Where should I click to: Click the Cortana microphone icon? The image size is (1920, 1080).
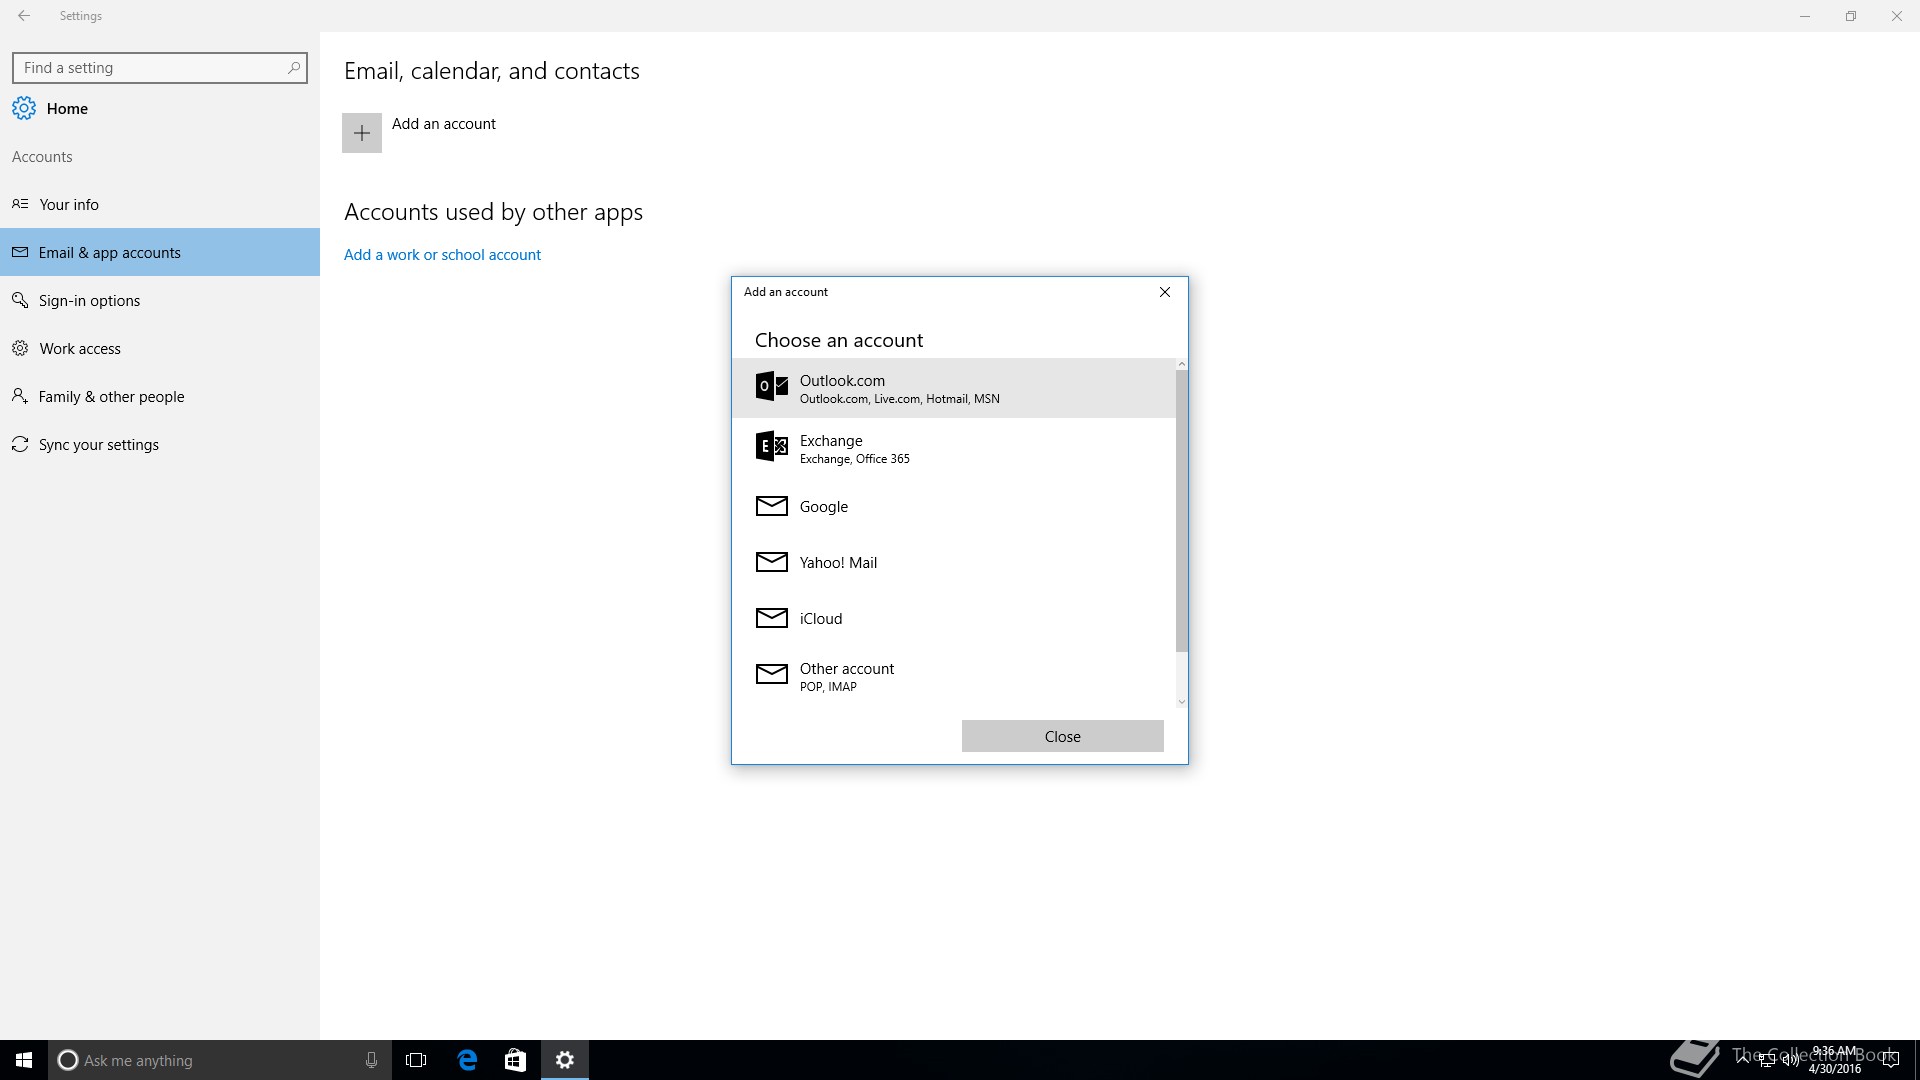371,1060
